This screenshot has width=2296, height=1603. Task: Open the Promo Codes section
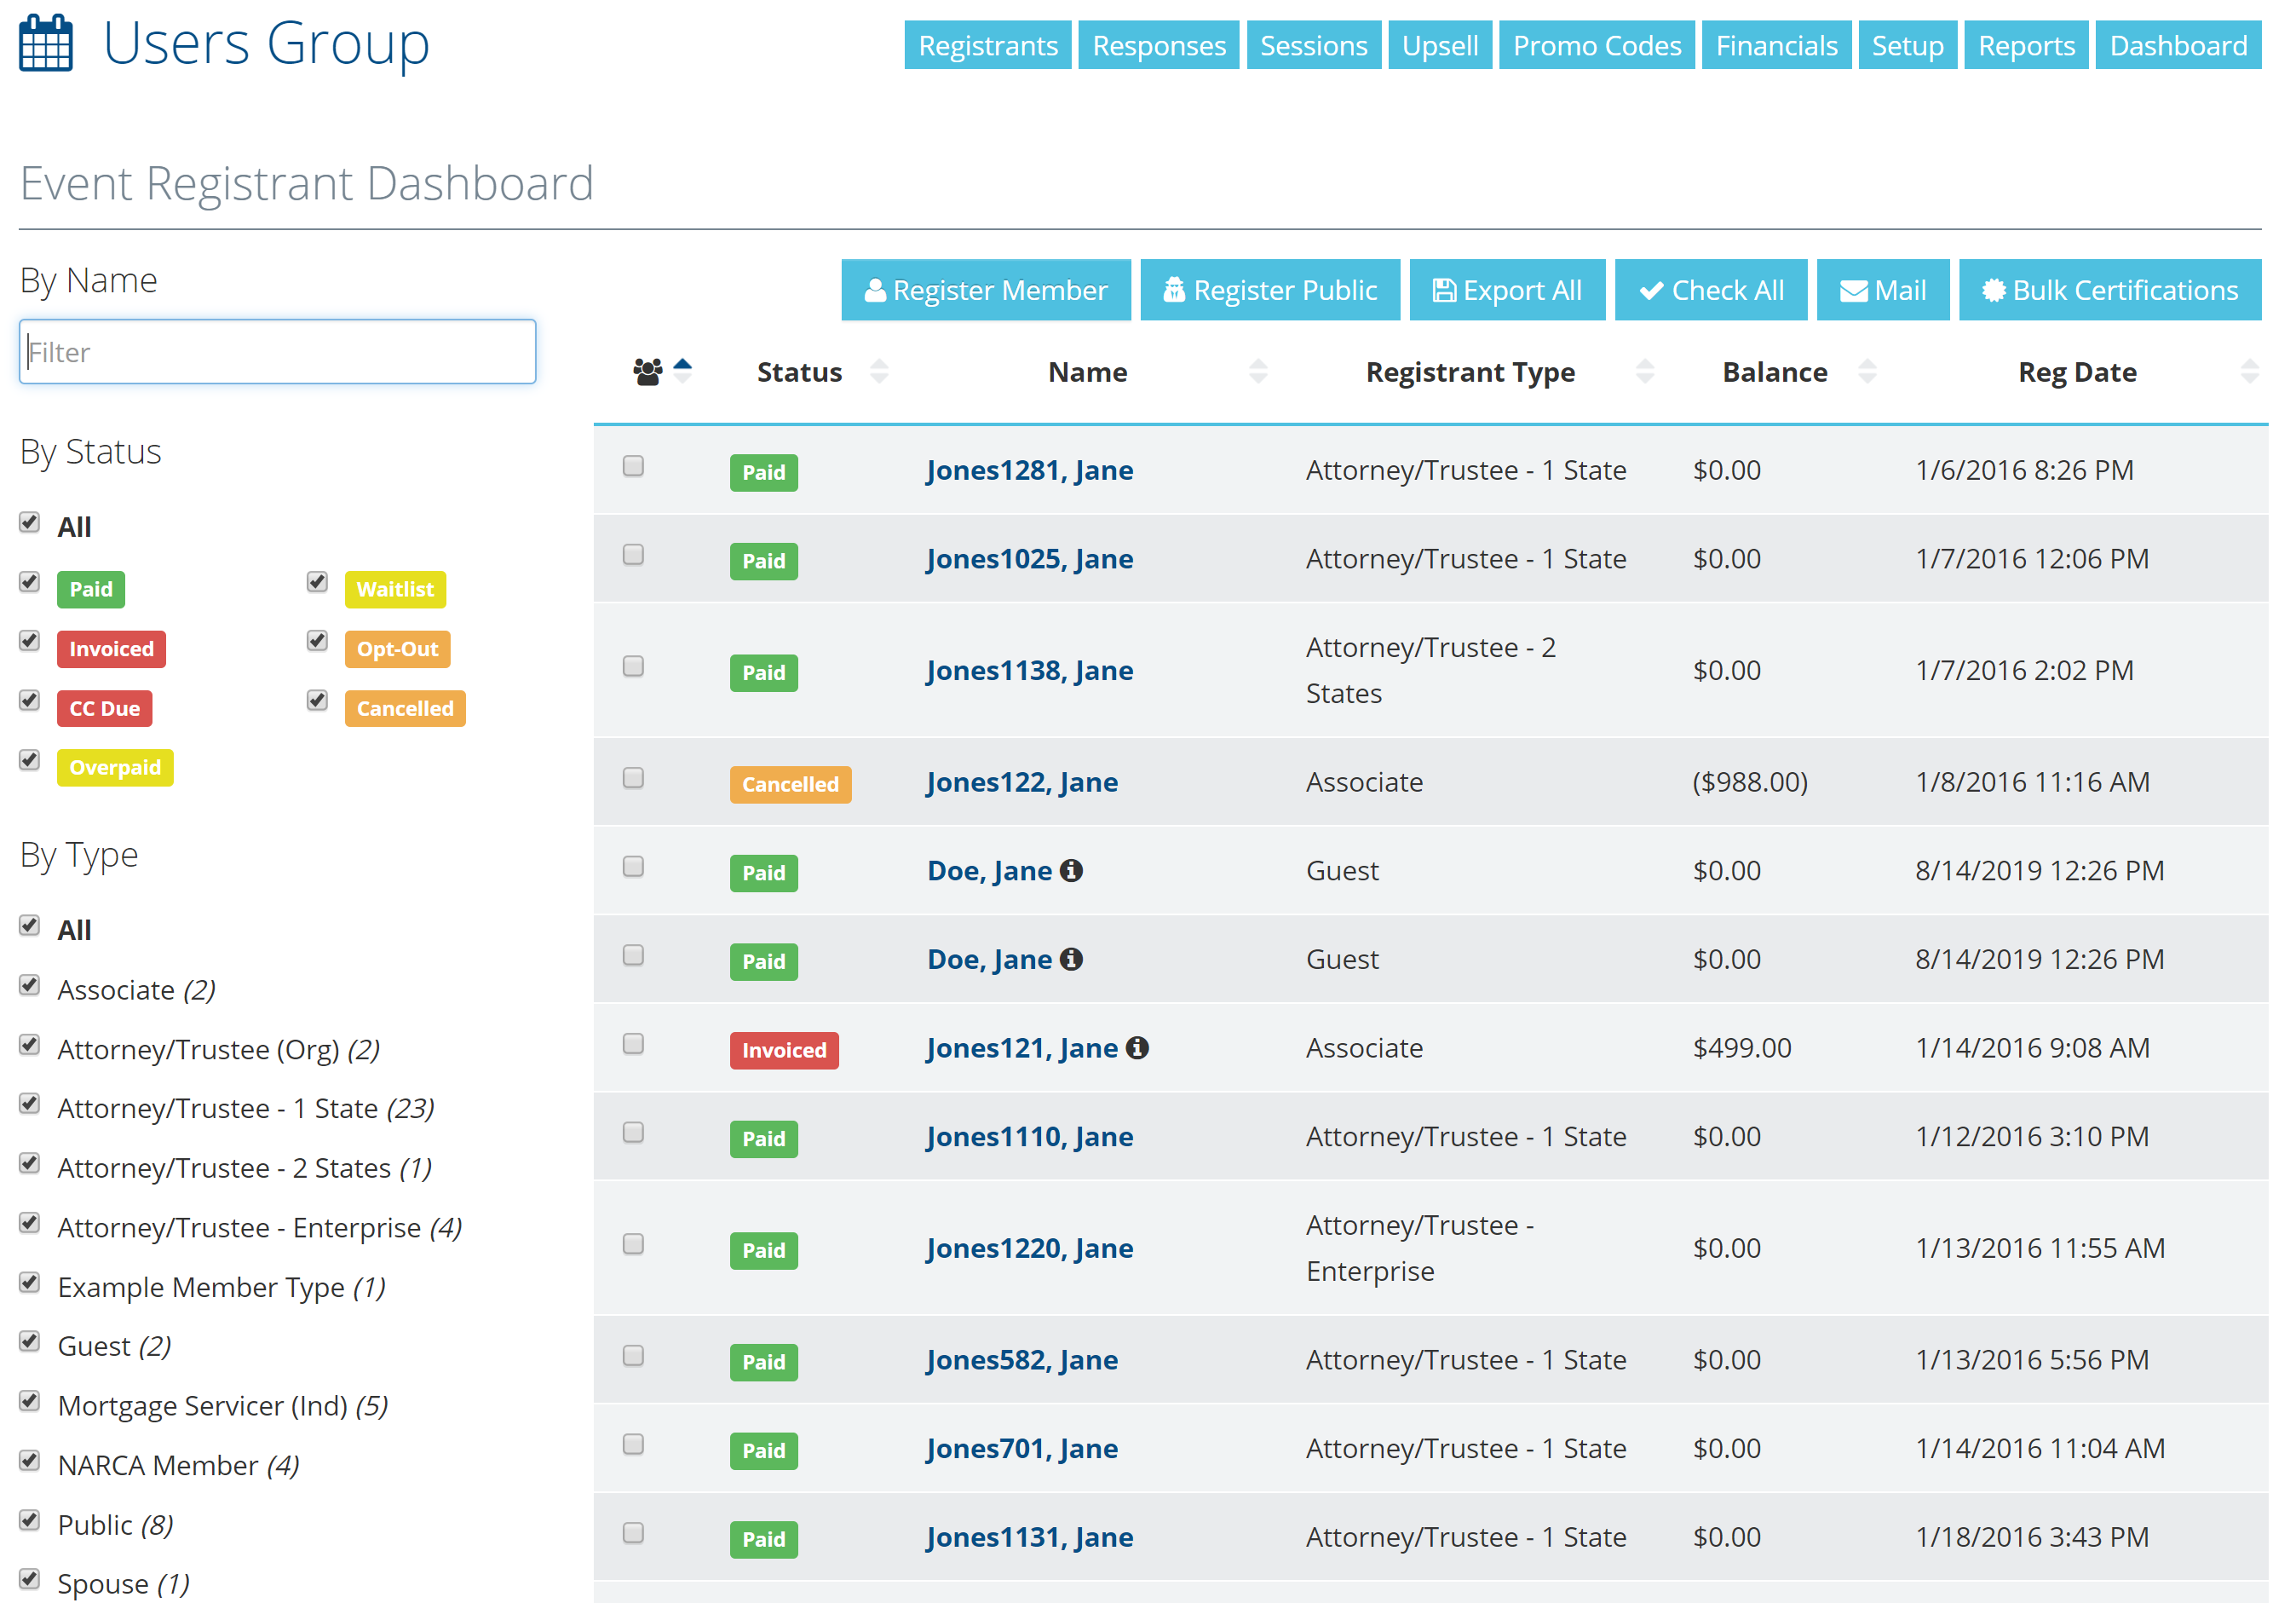pyautogui.click(x=1596, y=44)
